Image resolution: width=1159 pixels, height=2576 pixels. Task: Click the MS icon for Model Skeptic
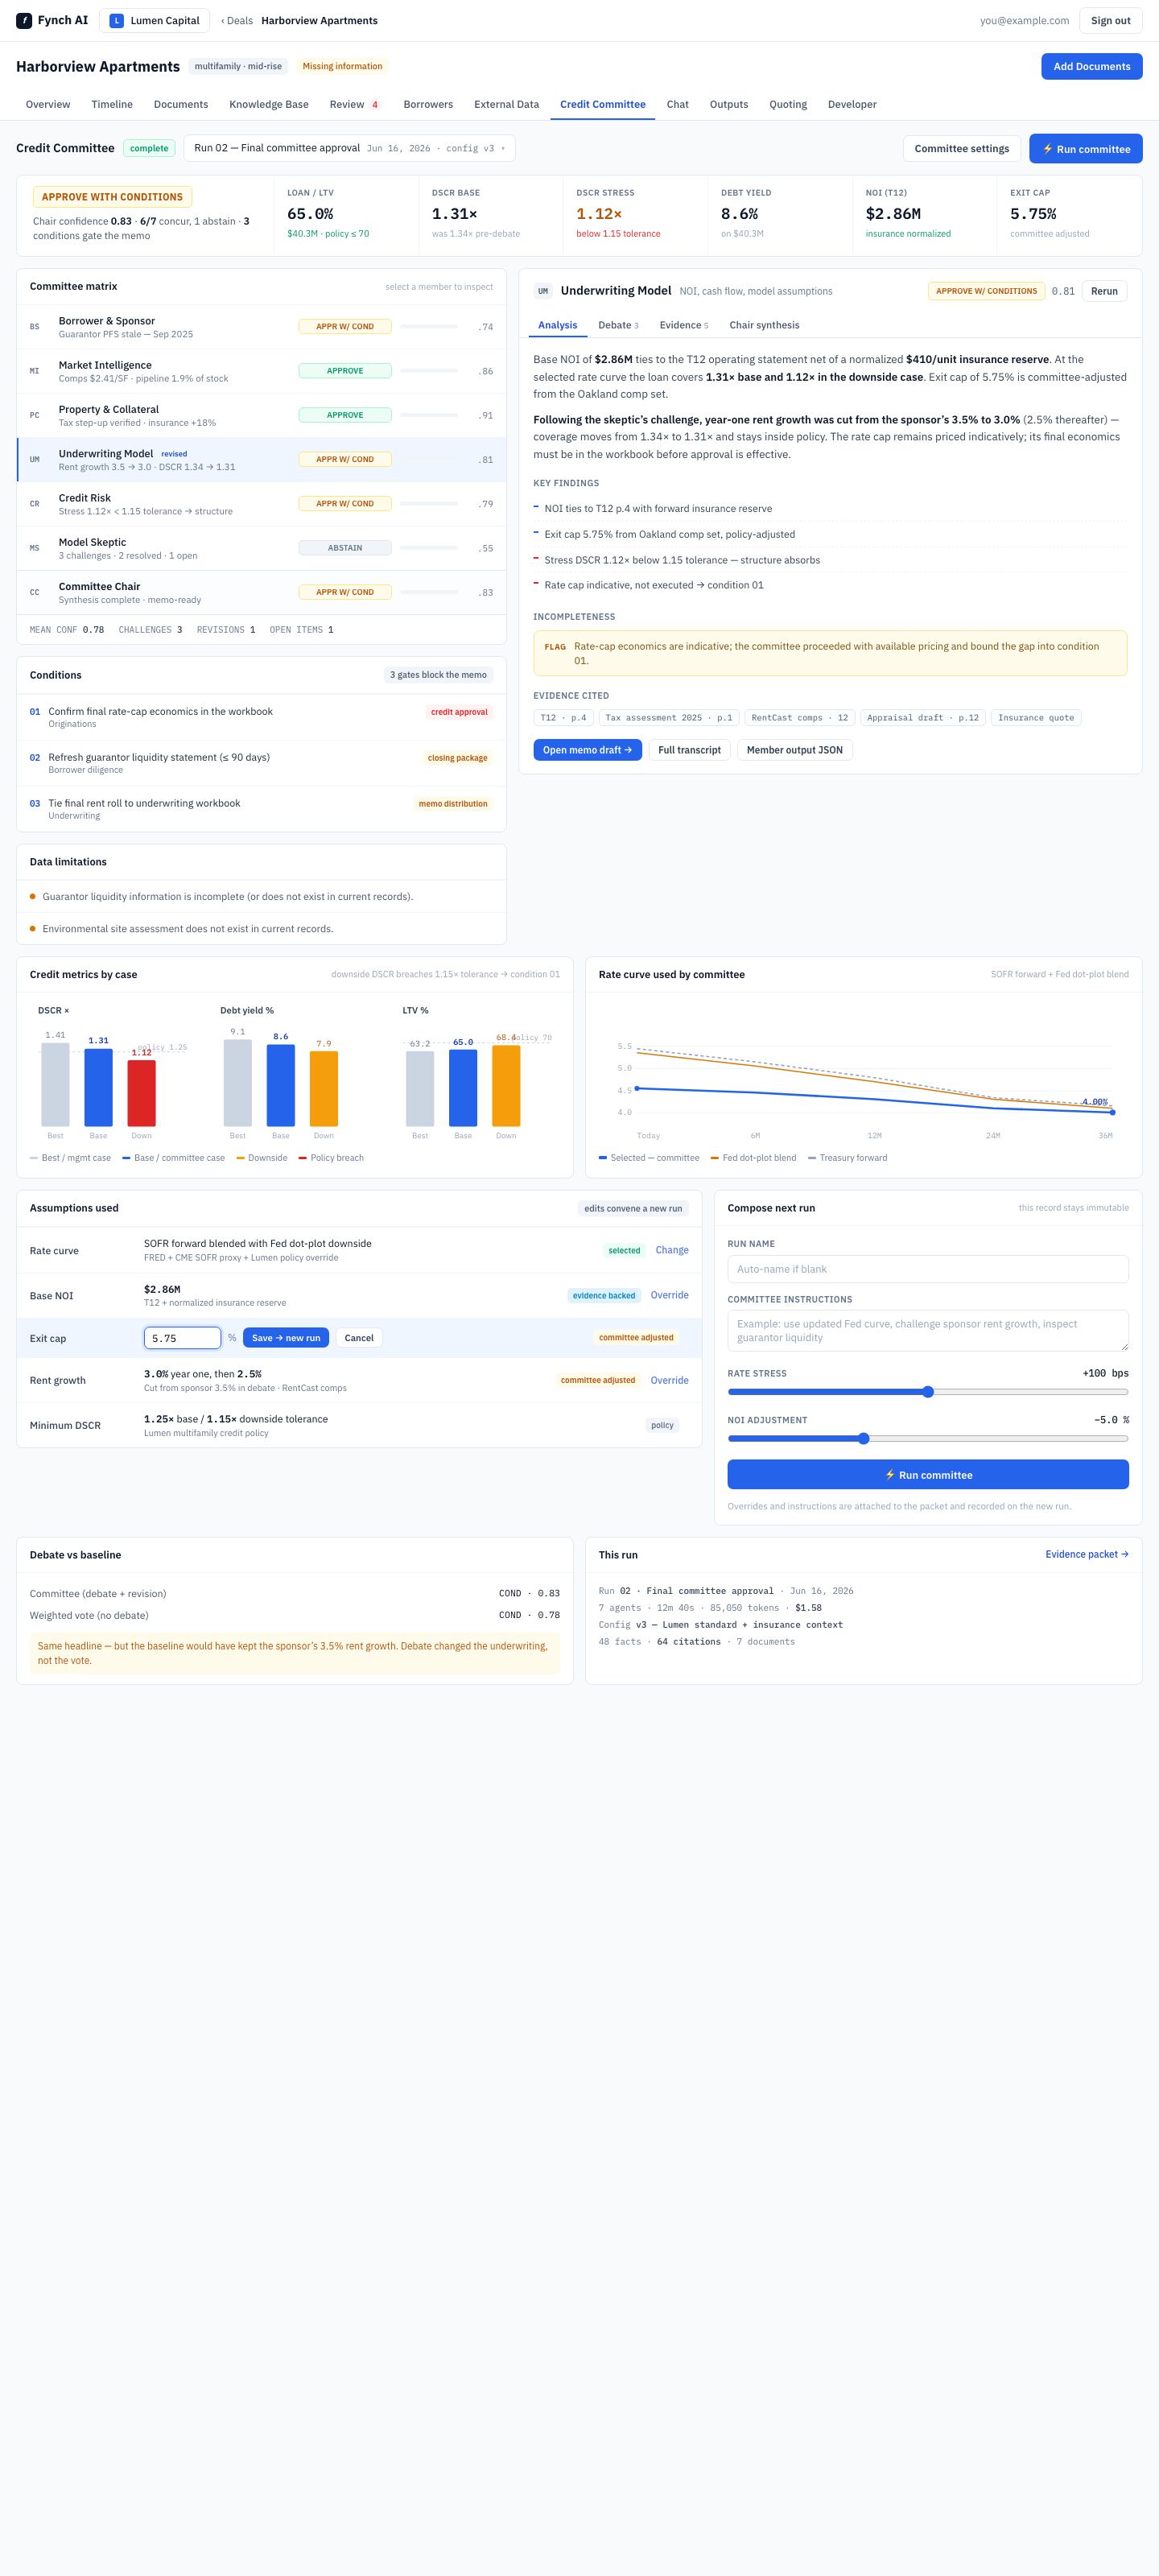pos(34,548)
